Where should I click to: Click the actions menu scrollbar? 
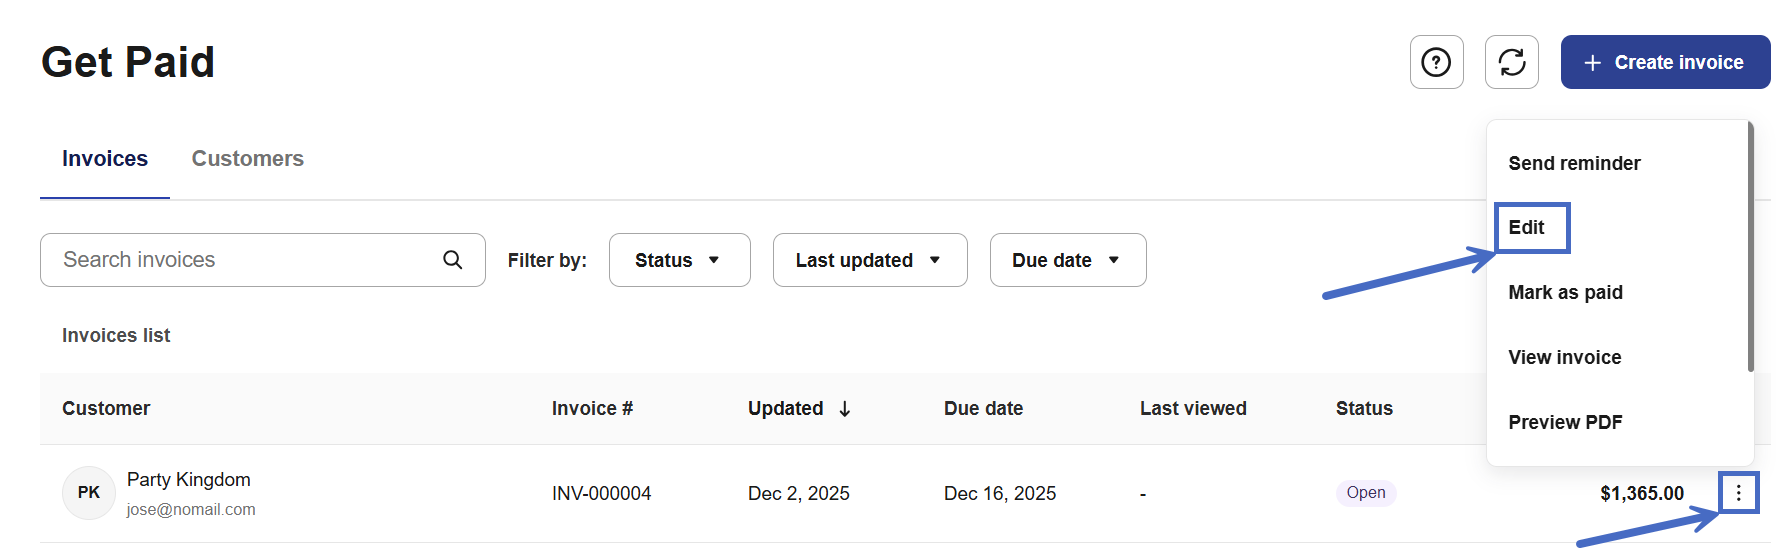click(x=1750, y=247)
